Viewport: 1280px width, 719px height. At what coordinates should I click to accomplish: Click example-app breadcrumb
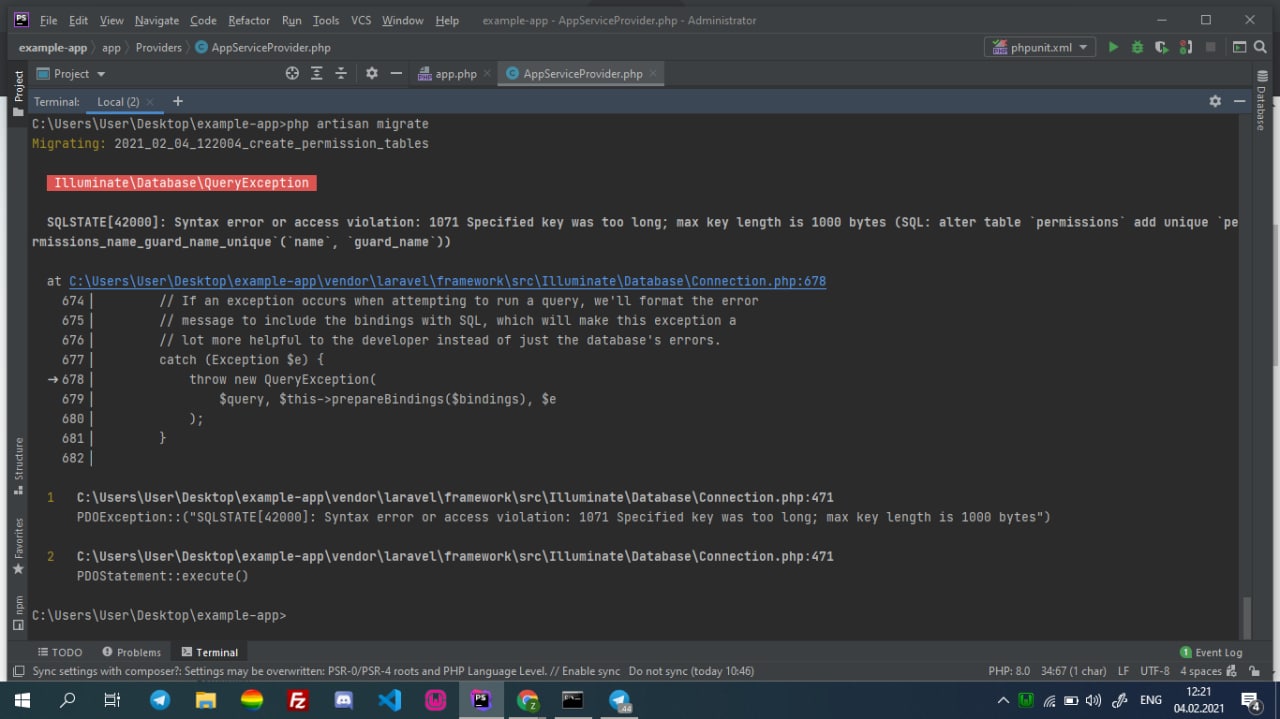click(x=53, y=47)
